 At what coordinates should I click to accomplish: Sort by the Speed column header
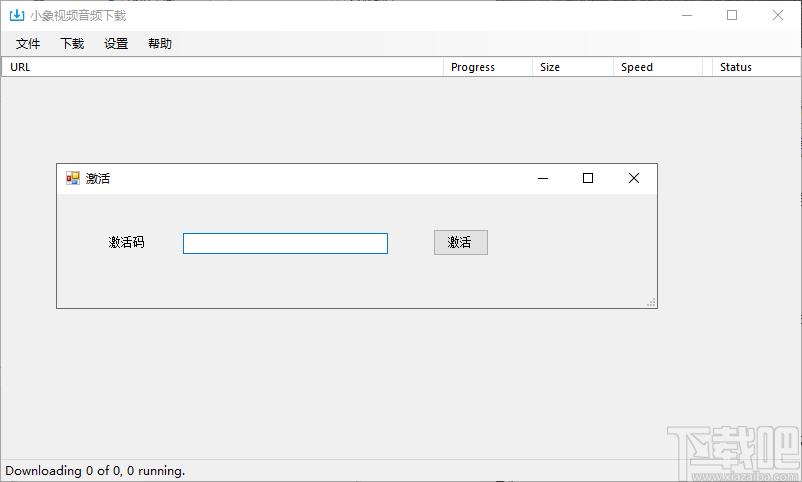(658, 67)
